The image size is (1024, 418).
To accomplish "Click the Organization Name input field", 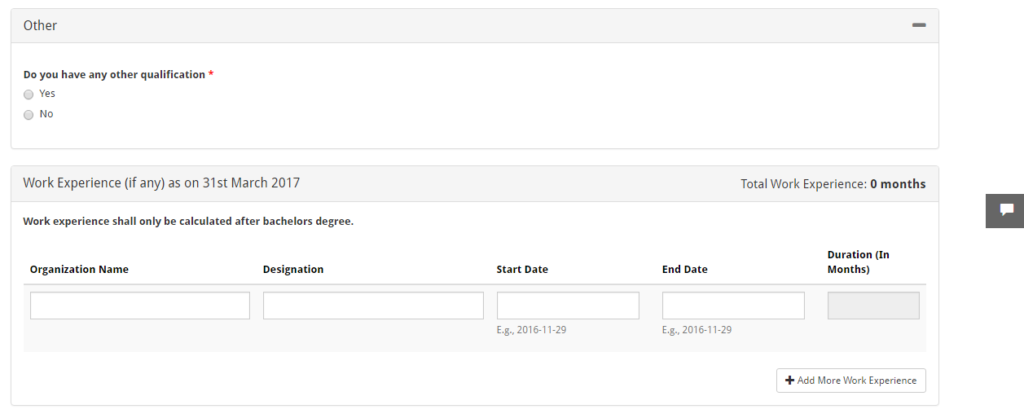I will point(140,306).
